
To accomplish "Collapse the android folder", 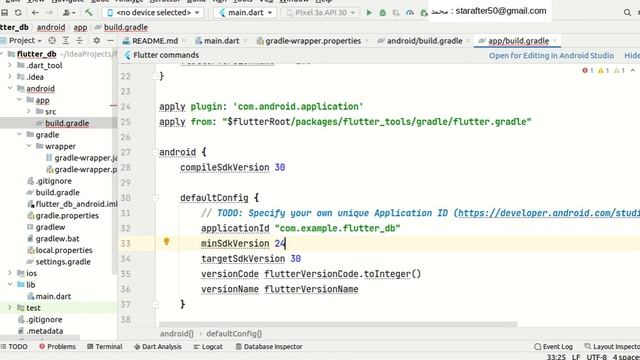I will pyautogui.click(x=10, y=88).
